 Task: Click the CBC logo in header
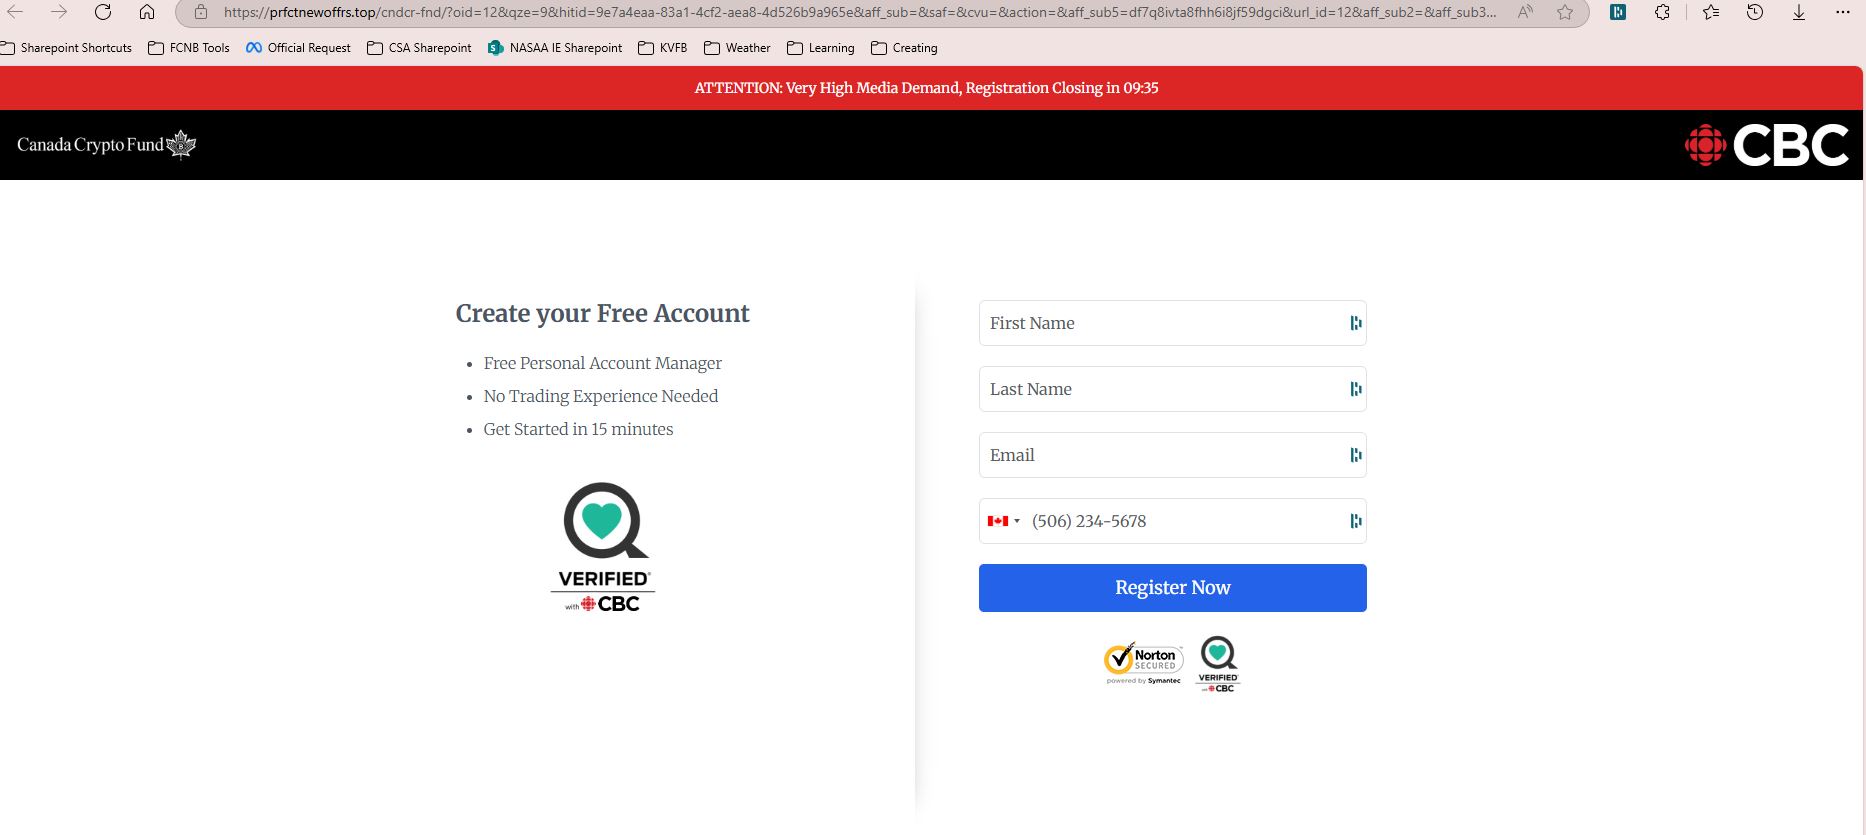pyautogui.click(x=1767, y=145)
